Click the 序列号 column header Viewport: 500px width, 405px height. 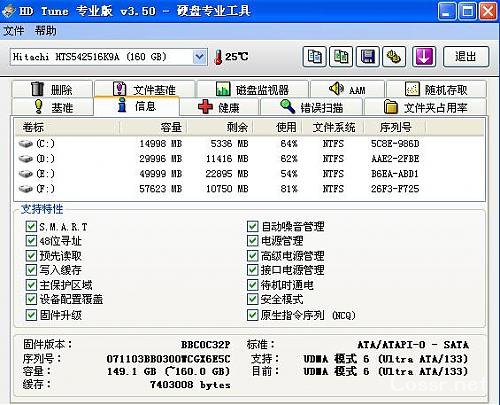coord(395,127)
